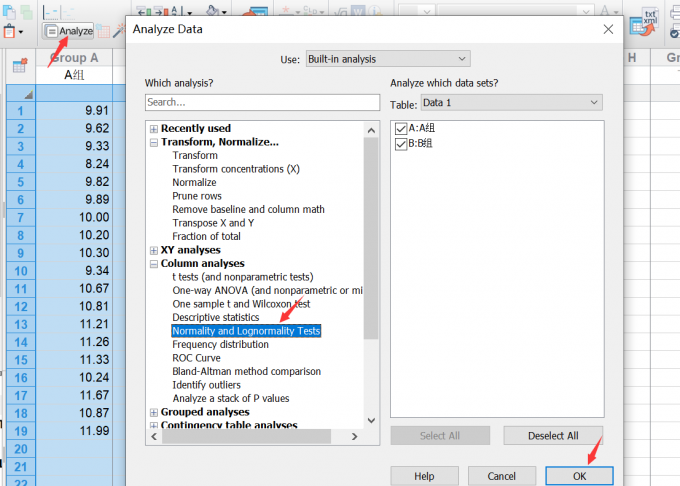Select the Transform analysis
The width and height of the screenshot is (680, 486).
point(195,155)
